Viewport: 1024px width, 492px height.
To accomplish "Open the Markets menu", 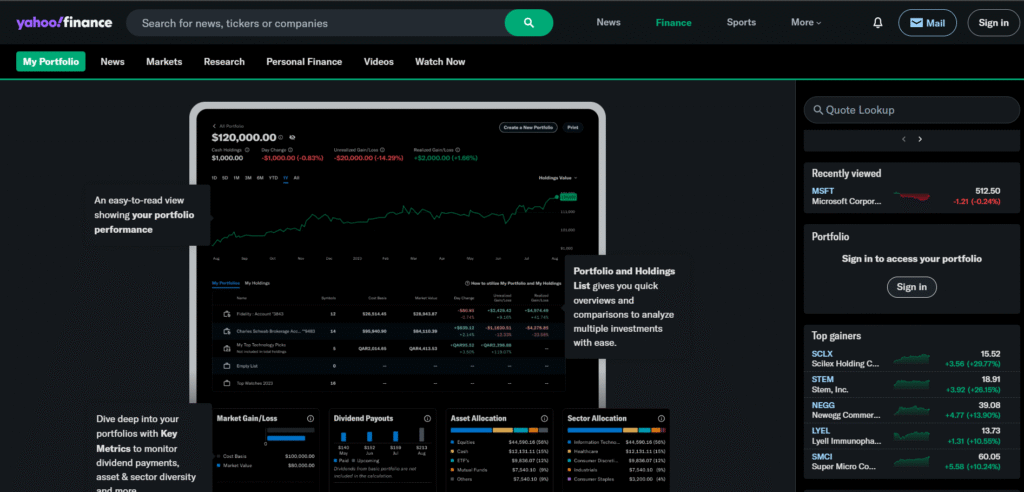I will (164, 61).
